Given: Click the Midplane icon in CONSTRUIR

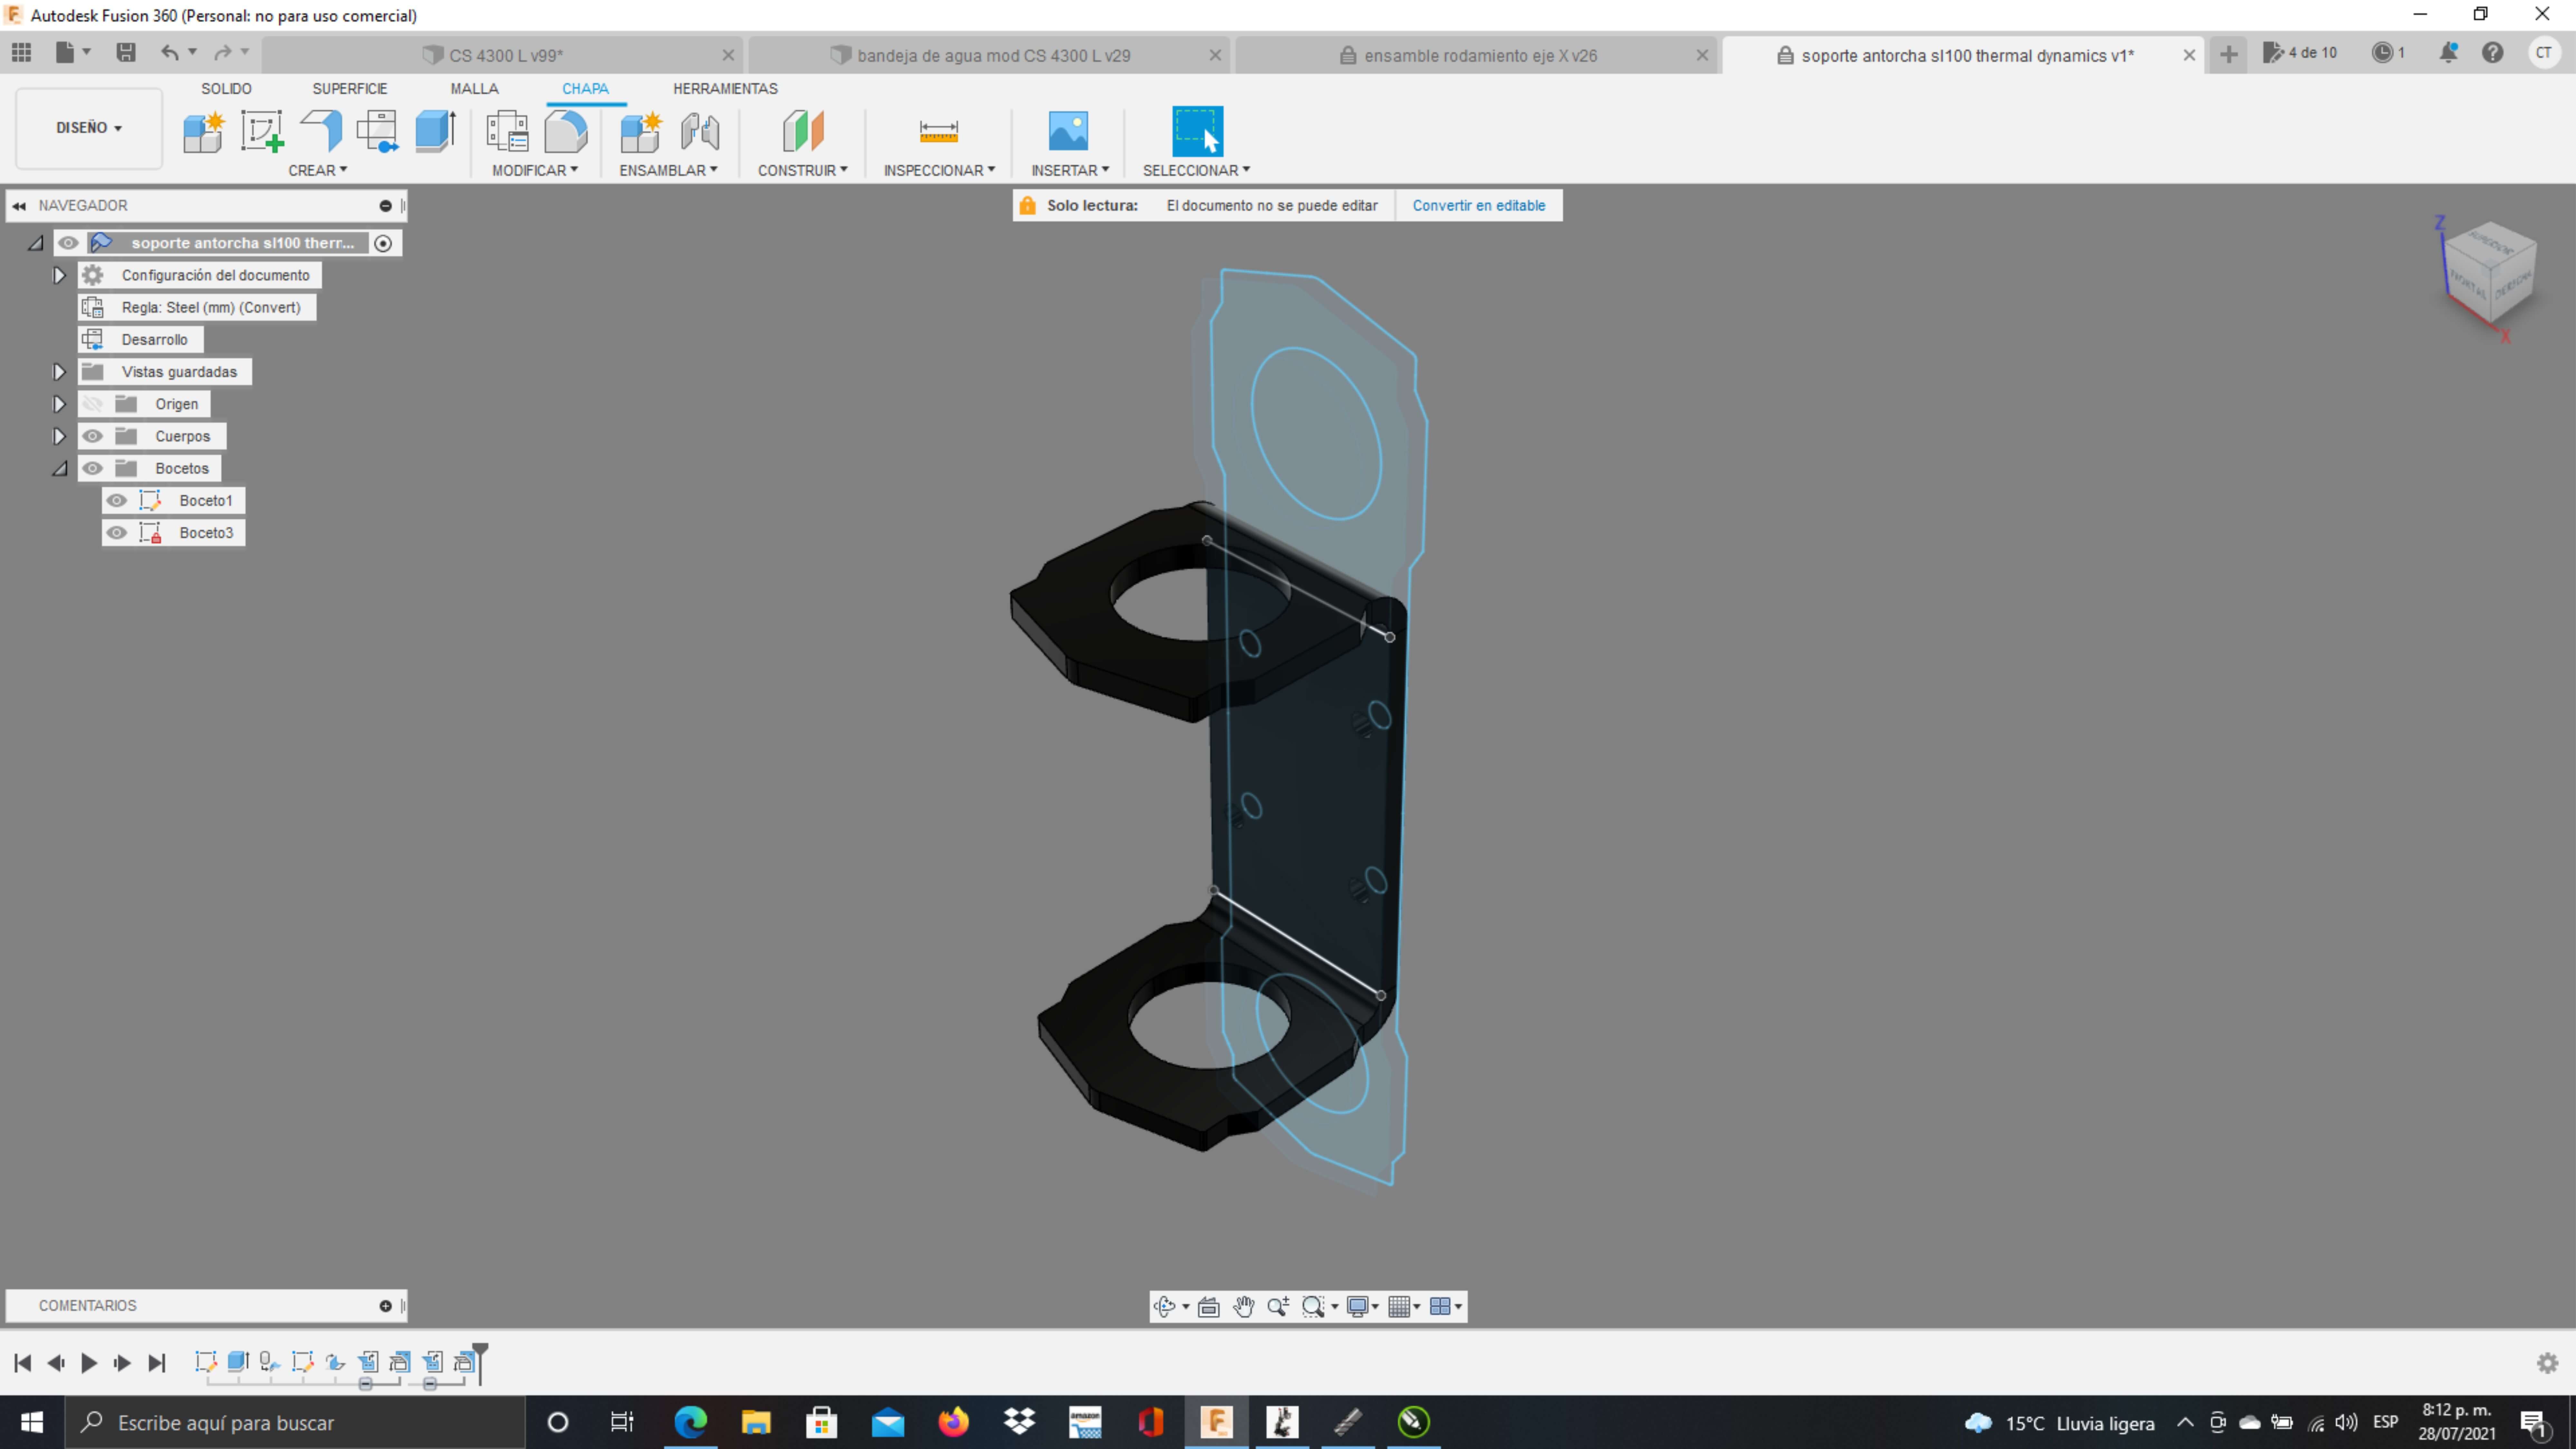Looking at the screenshot, I should coord(803,131).
